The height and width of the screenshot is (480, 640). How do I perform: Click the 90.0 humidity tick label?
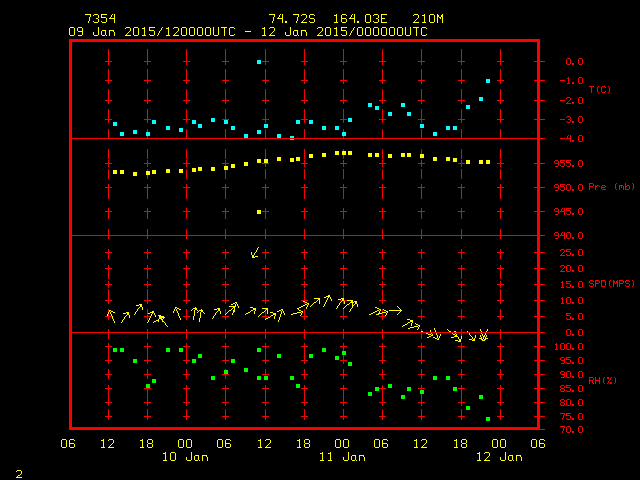coord(571,375)
